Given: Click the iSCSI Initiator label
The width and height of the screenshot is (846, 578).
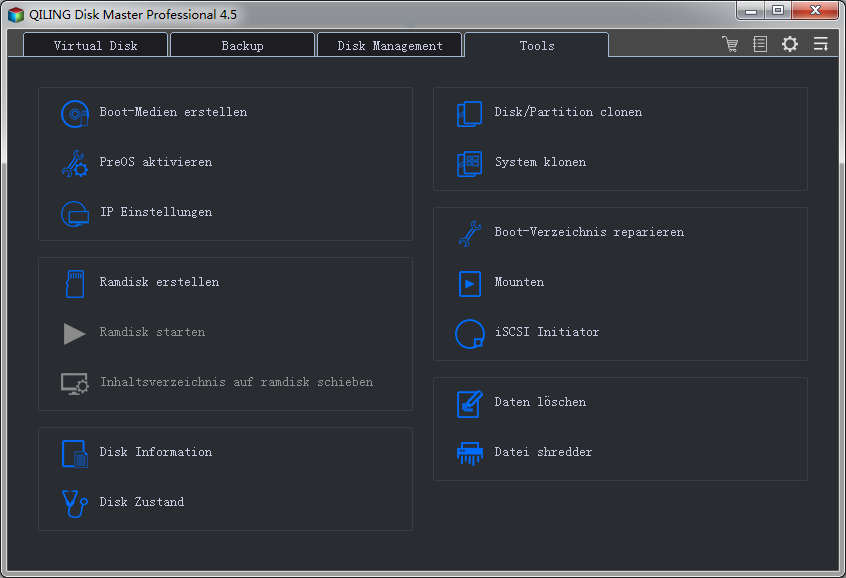Looking at the screenshot, I should [x=547, y=332].
